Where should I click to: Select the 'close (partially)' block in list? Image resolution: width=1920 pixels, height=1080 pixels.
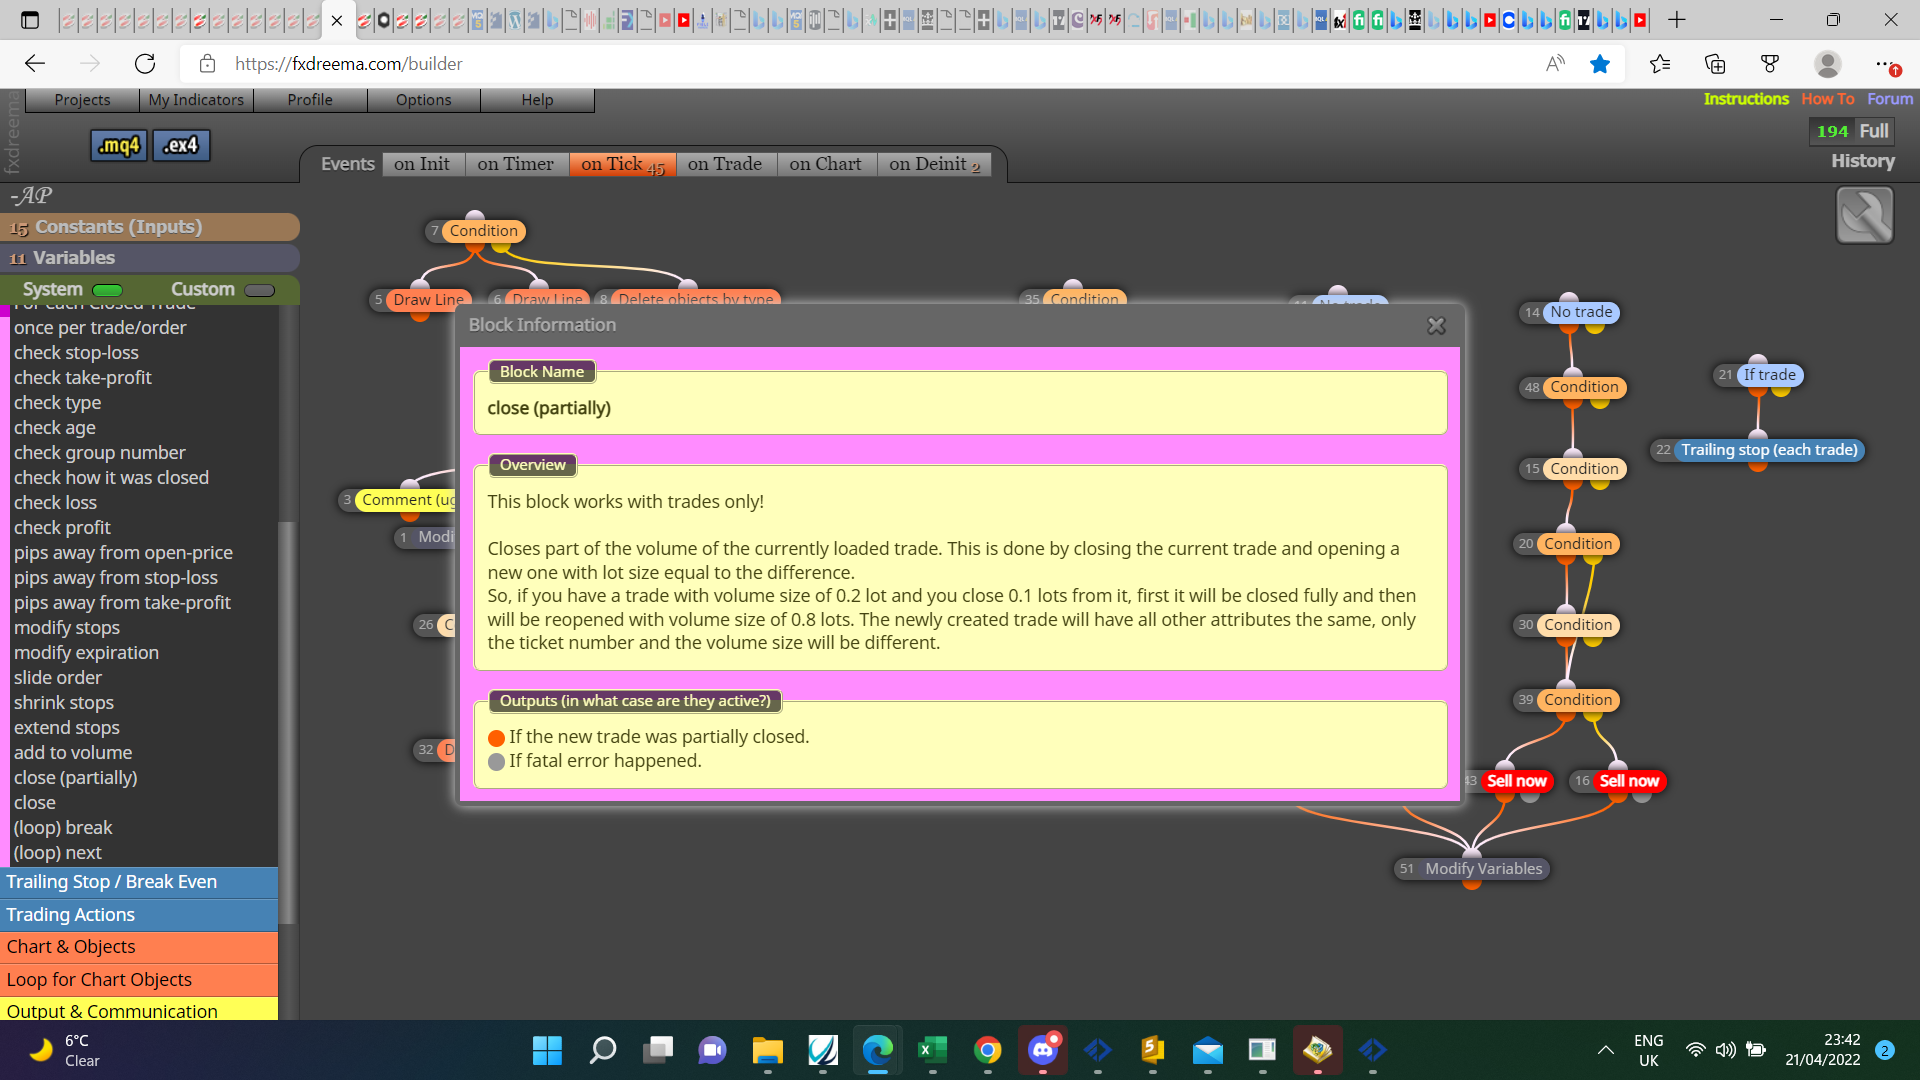75,778
